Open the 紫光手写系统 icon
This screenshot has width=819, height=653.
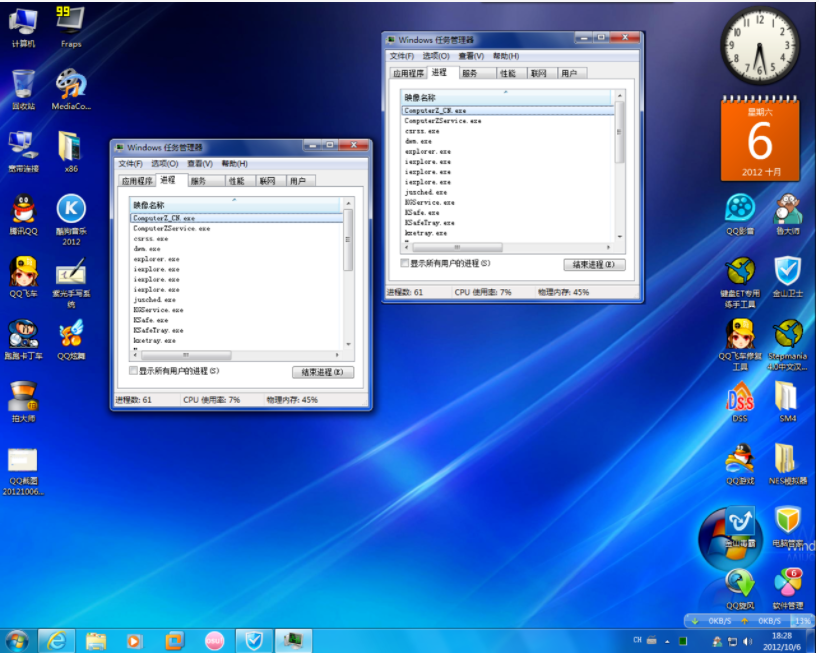point(71,282)
